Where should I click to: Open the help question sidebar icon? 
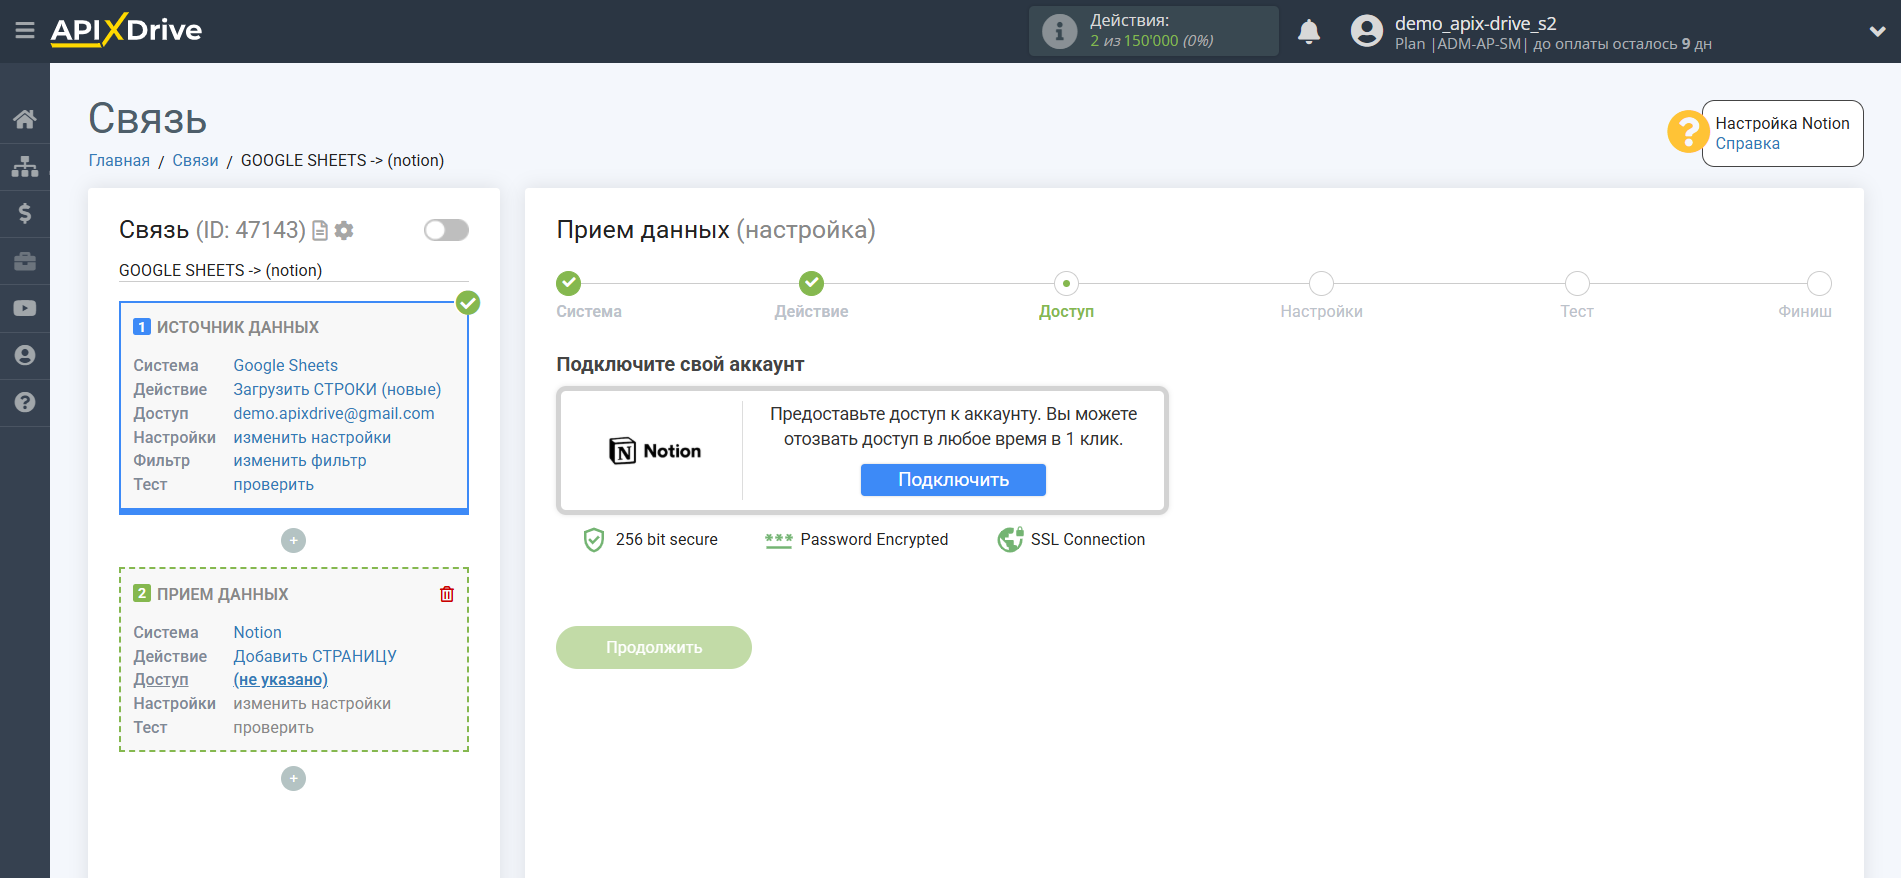click(x=25, y=402)
